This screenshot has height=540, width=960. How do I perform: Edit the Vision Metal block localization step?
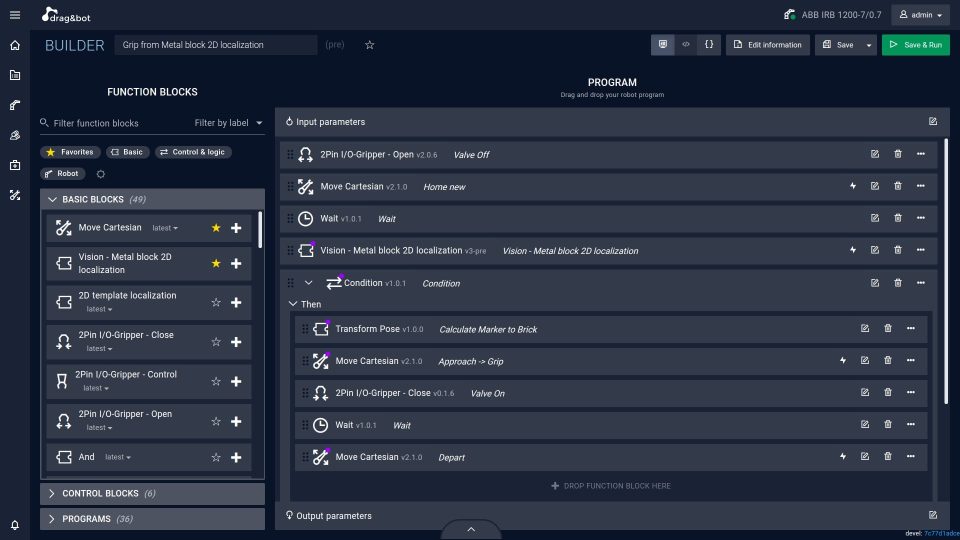[875, 250]
